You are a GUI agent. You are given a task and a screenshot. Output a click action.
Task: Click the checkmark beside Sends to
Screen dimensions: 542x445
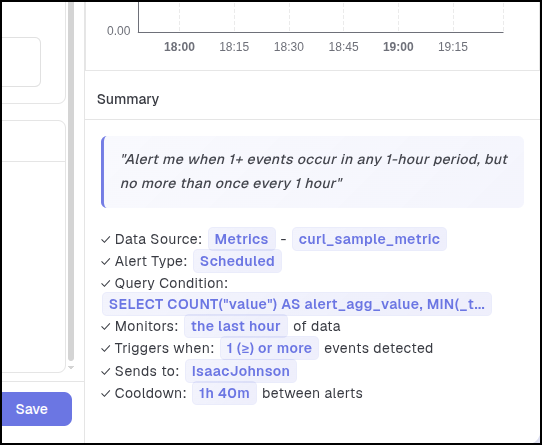[x=105, y=371]
